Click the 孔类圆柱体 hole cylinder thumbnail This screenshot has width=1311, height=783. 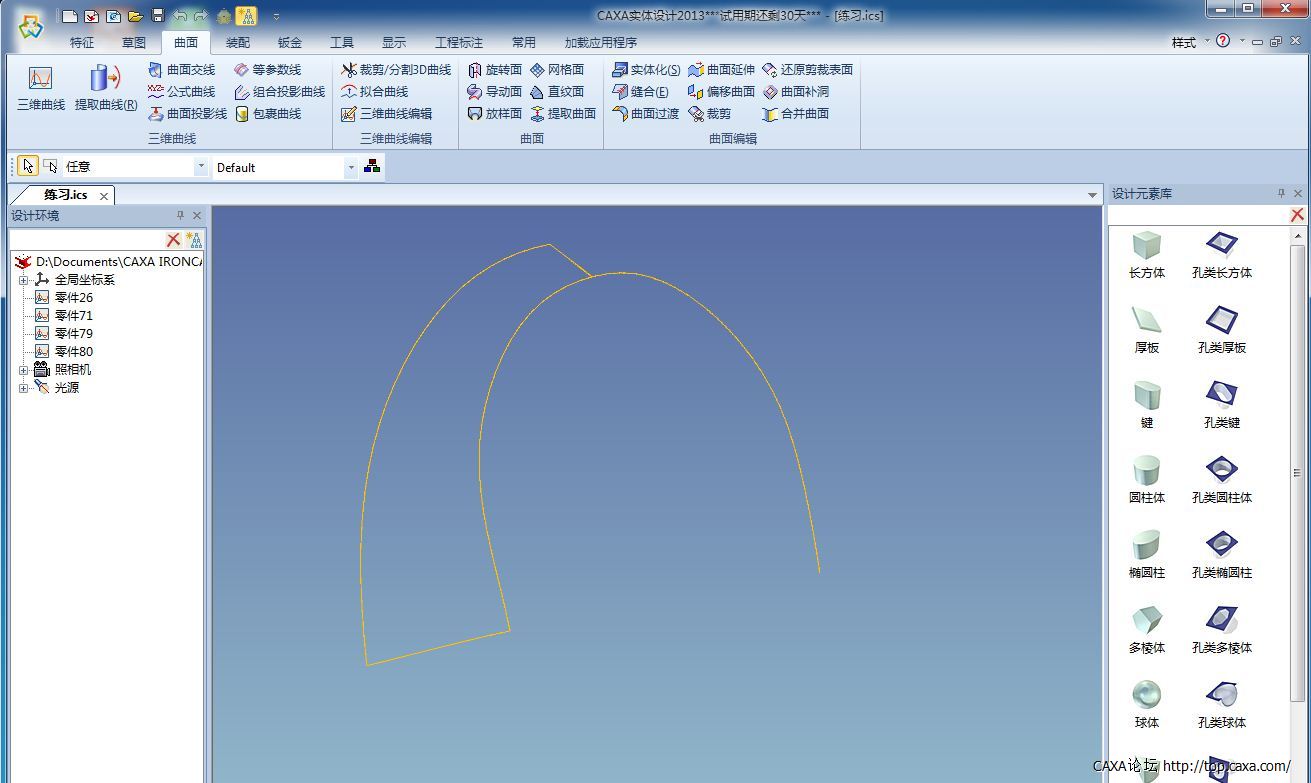(x=1222, y=469)
